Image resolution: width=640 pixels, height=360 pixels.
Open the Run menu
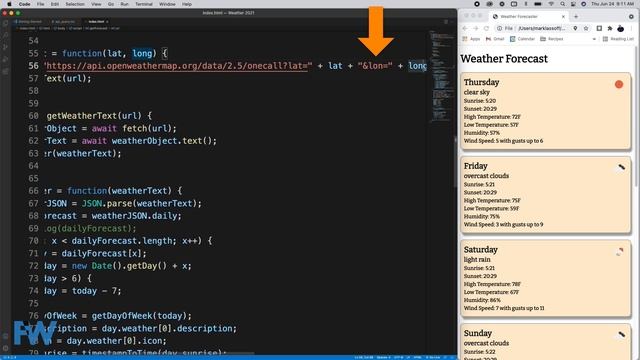click(124, 4)
